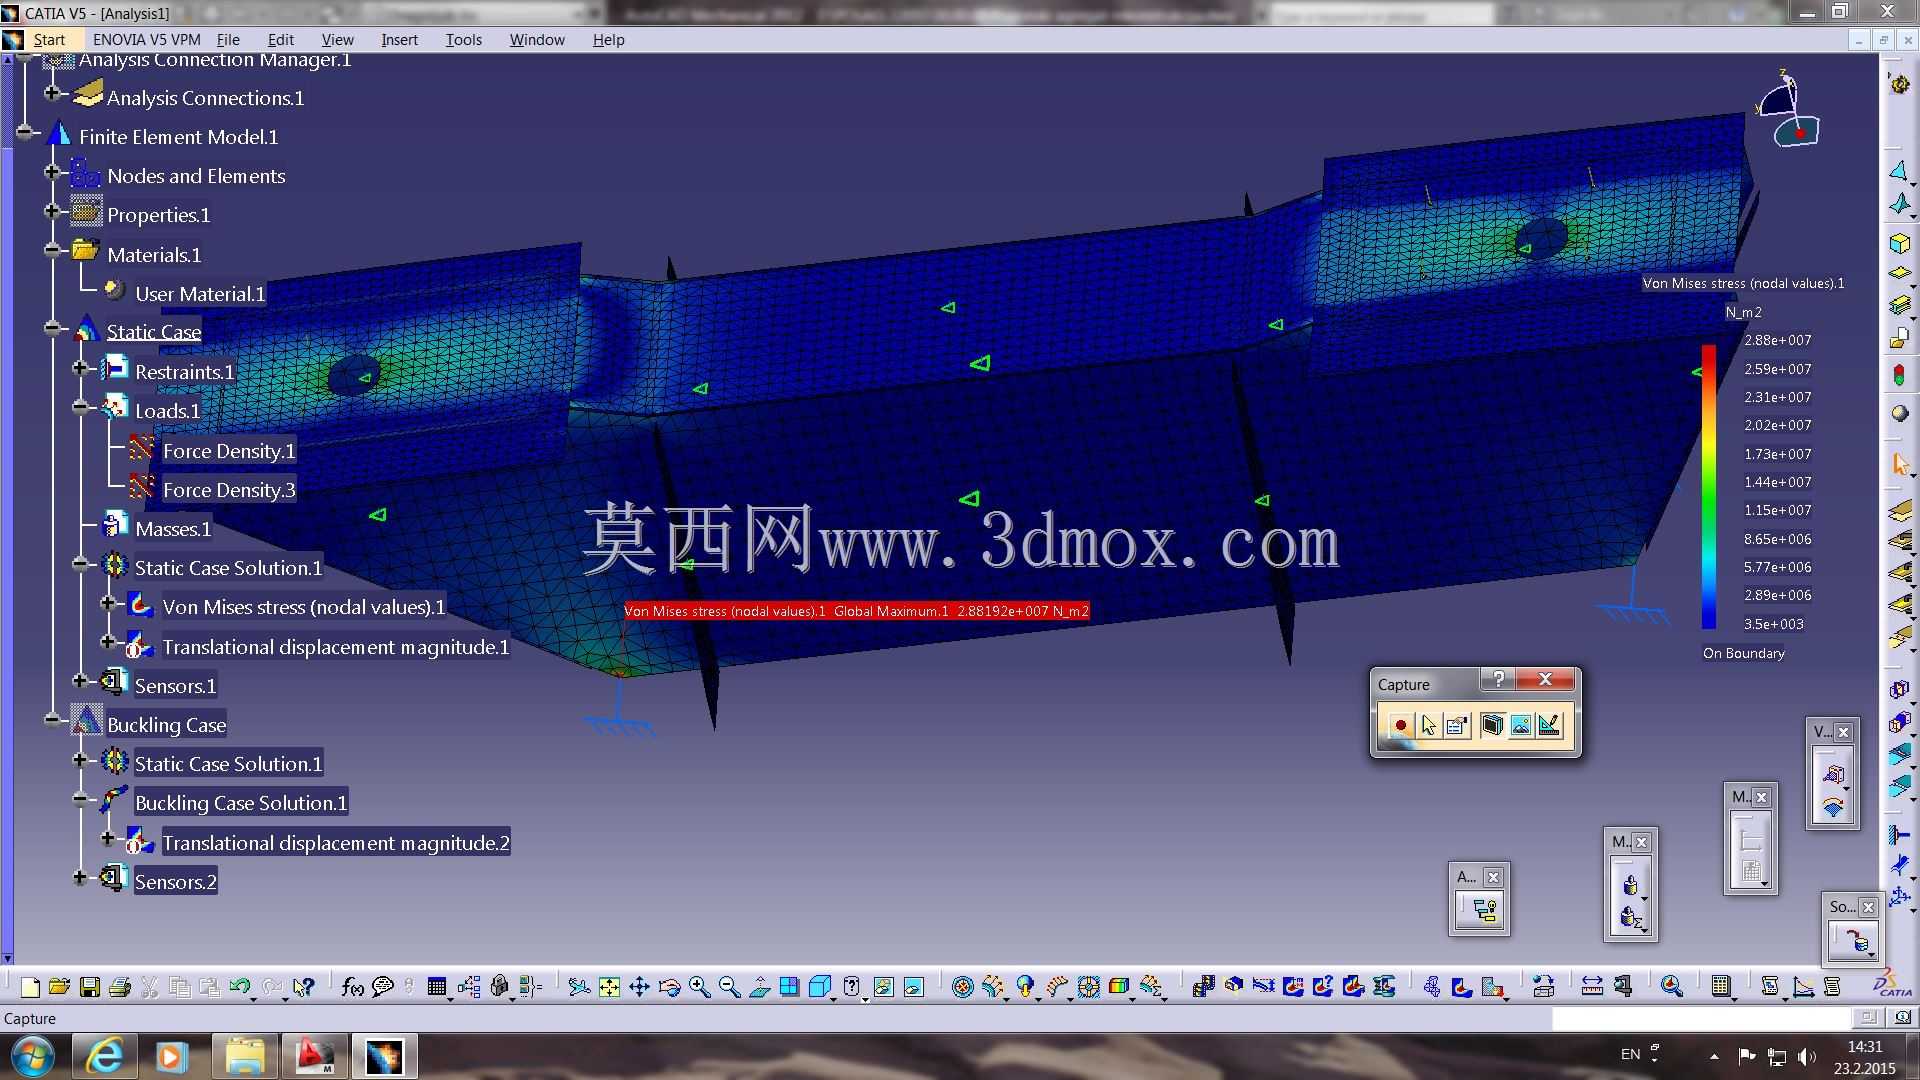Viewport: 1920px width, 1080px height.
Task: Select Properties.1 in the tree
Action: click(x=158, y=215)
